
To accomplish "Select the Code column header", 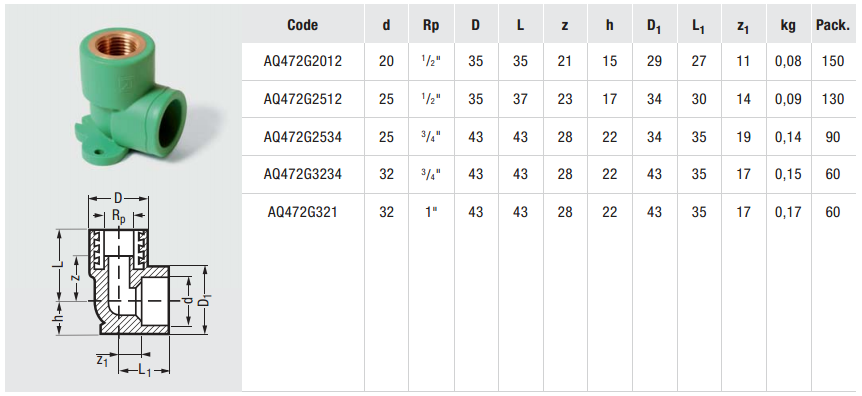I will click(302, 25).
